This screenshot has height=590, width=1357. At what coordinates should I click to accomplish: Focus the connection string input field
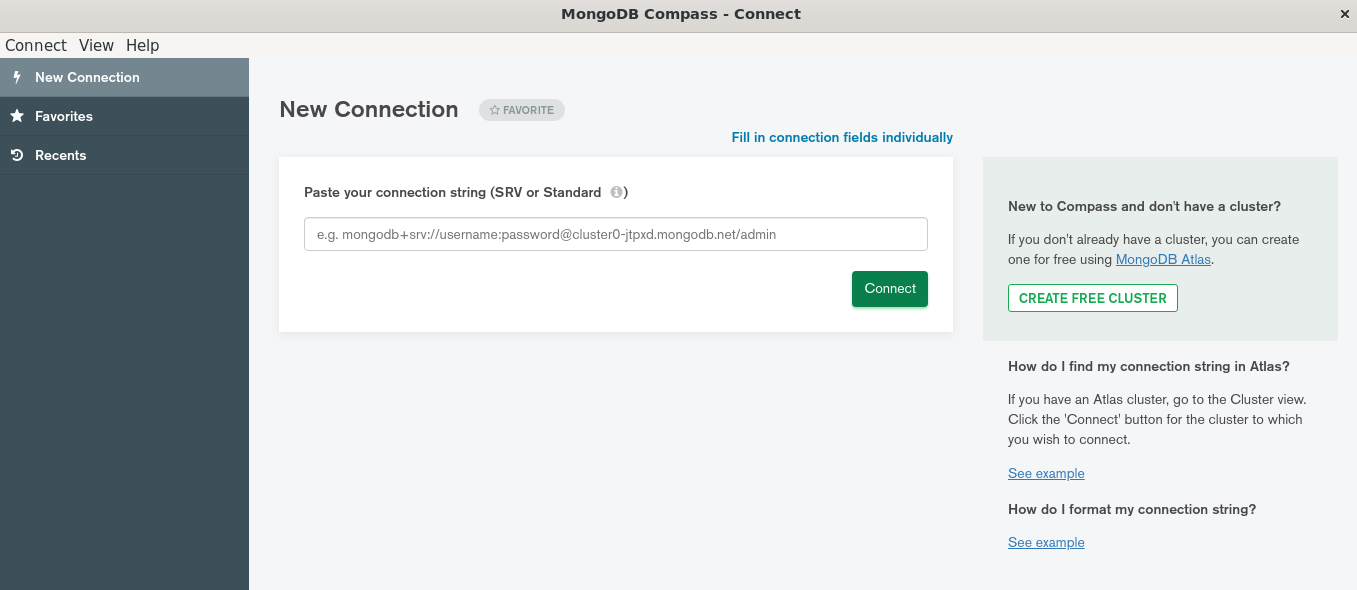point(616,234)
